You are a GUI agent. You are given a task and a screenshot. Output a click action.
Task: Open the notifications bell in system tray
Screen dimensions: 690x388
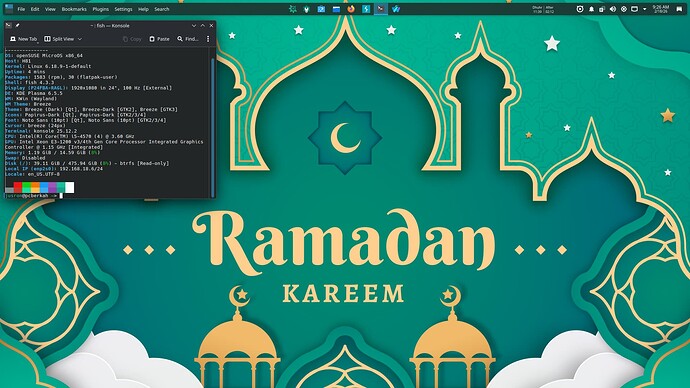pos(591,9)
